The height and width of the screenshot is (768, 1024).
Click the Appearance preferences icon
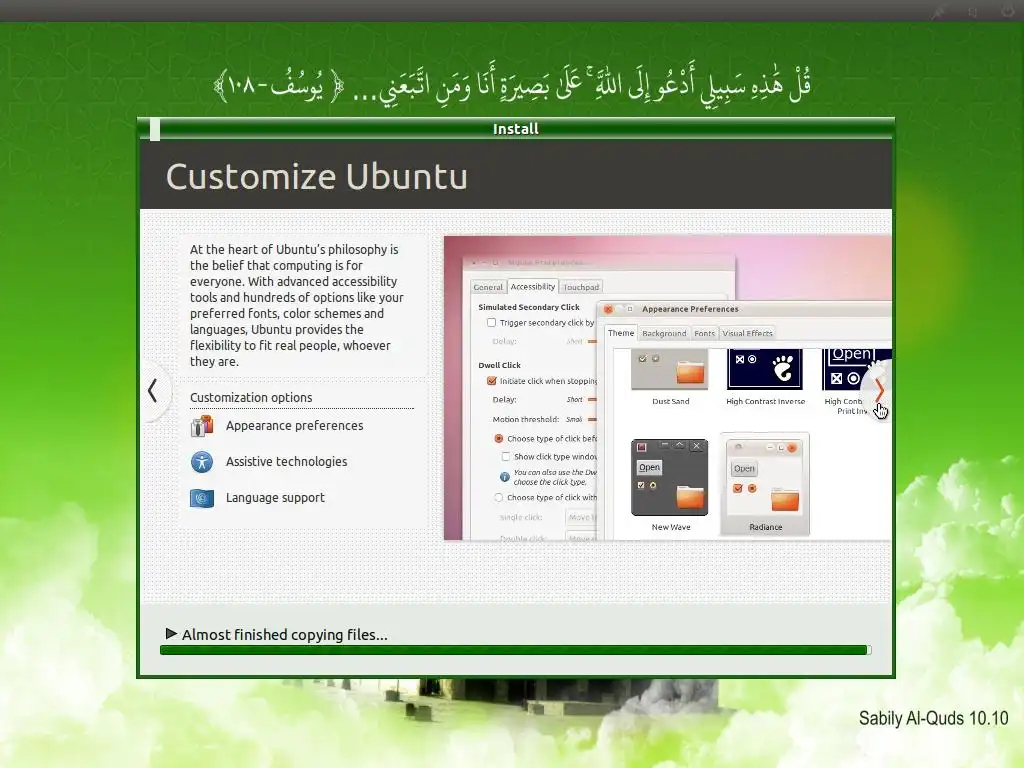tap(202, 426)
